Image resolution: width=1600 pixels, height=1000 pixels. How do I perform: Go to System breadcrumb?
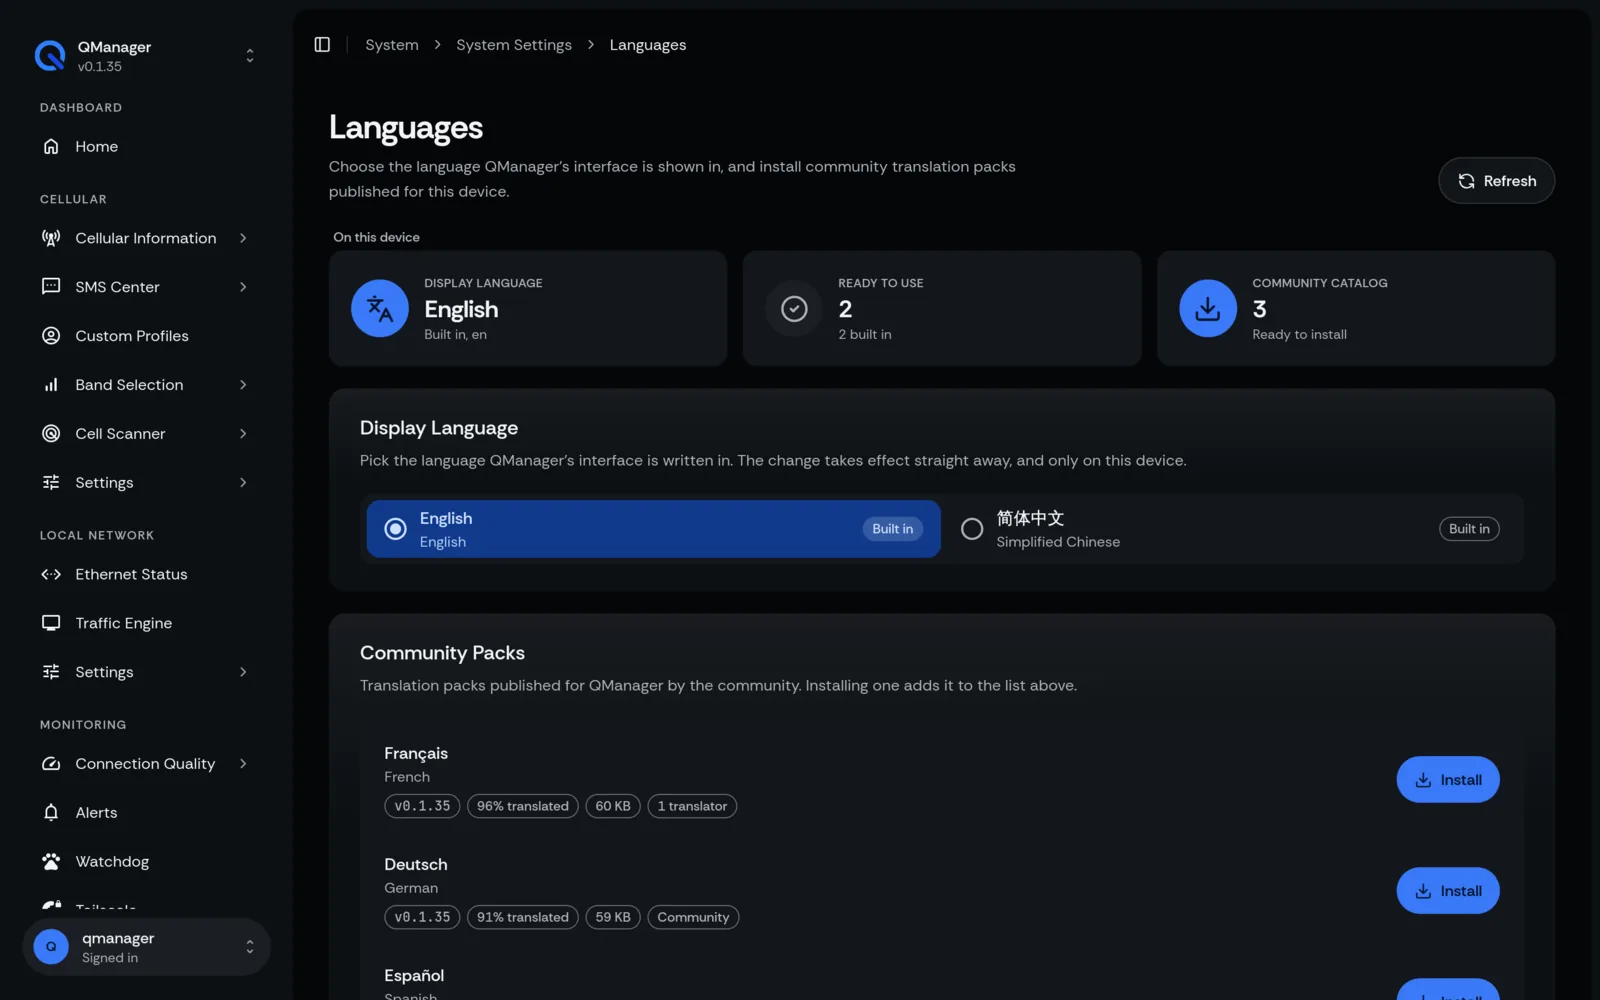pos(392,45)
